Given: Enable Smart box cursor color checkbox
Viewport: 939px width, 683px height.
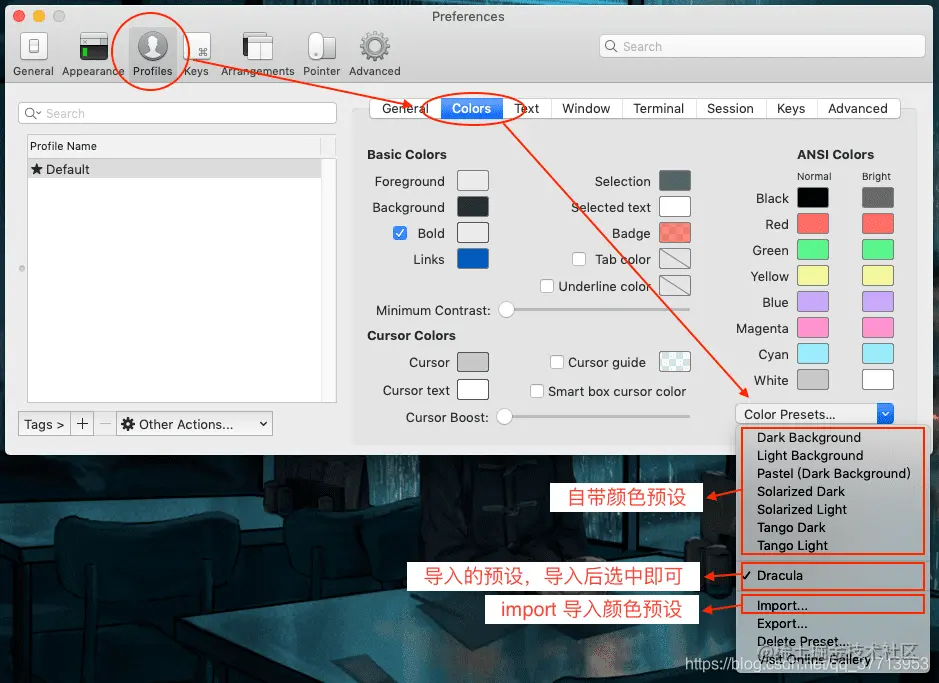Looking at the screenshot, I should (537, 391).
